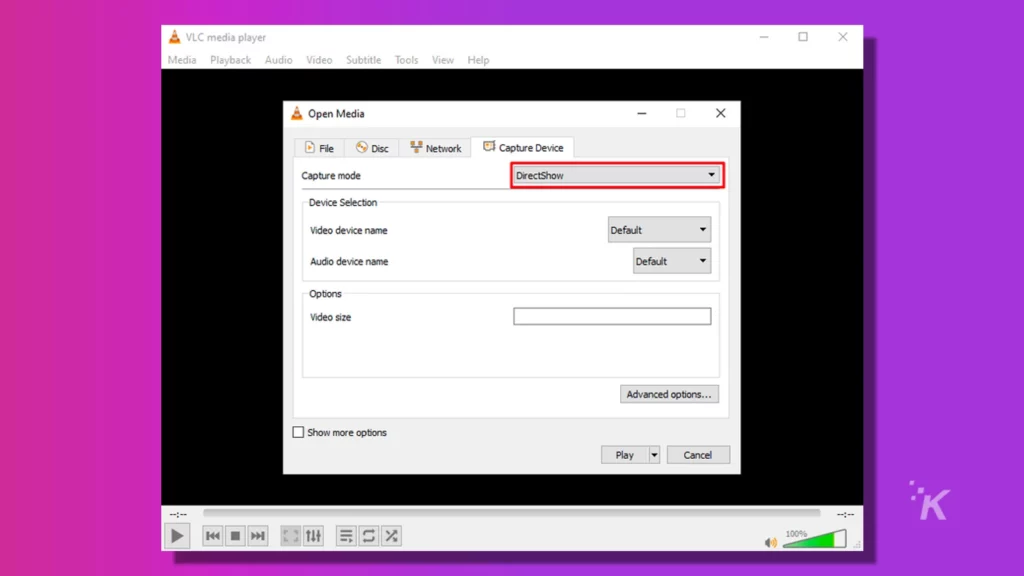Screen dimensions: 1024x576
Task: Switch to the Network tab
Action: [x=436, y=148]
